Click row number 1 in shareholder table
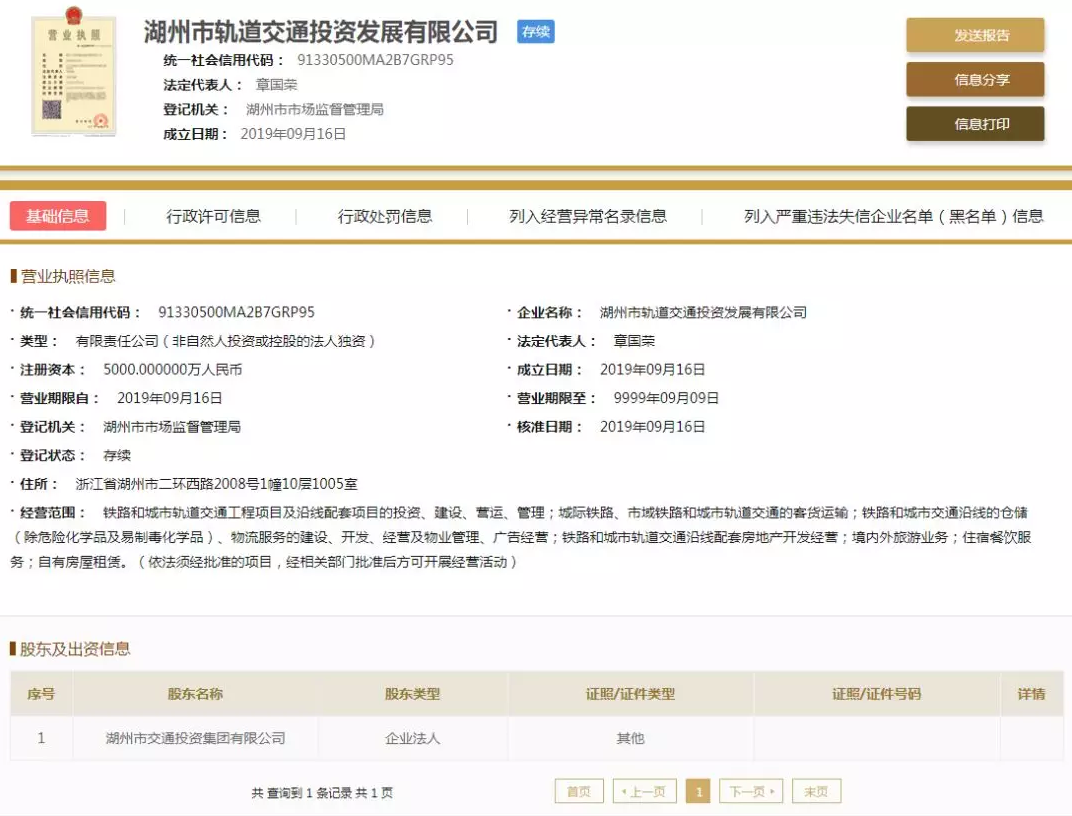The image size is (1072, 816). (x=41, y=738)
